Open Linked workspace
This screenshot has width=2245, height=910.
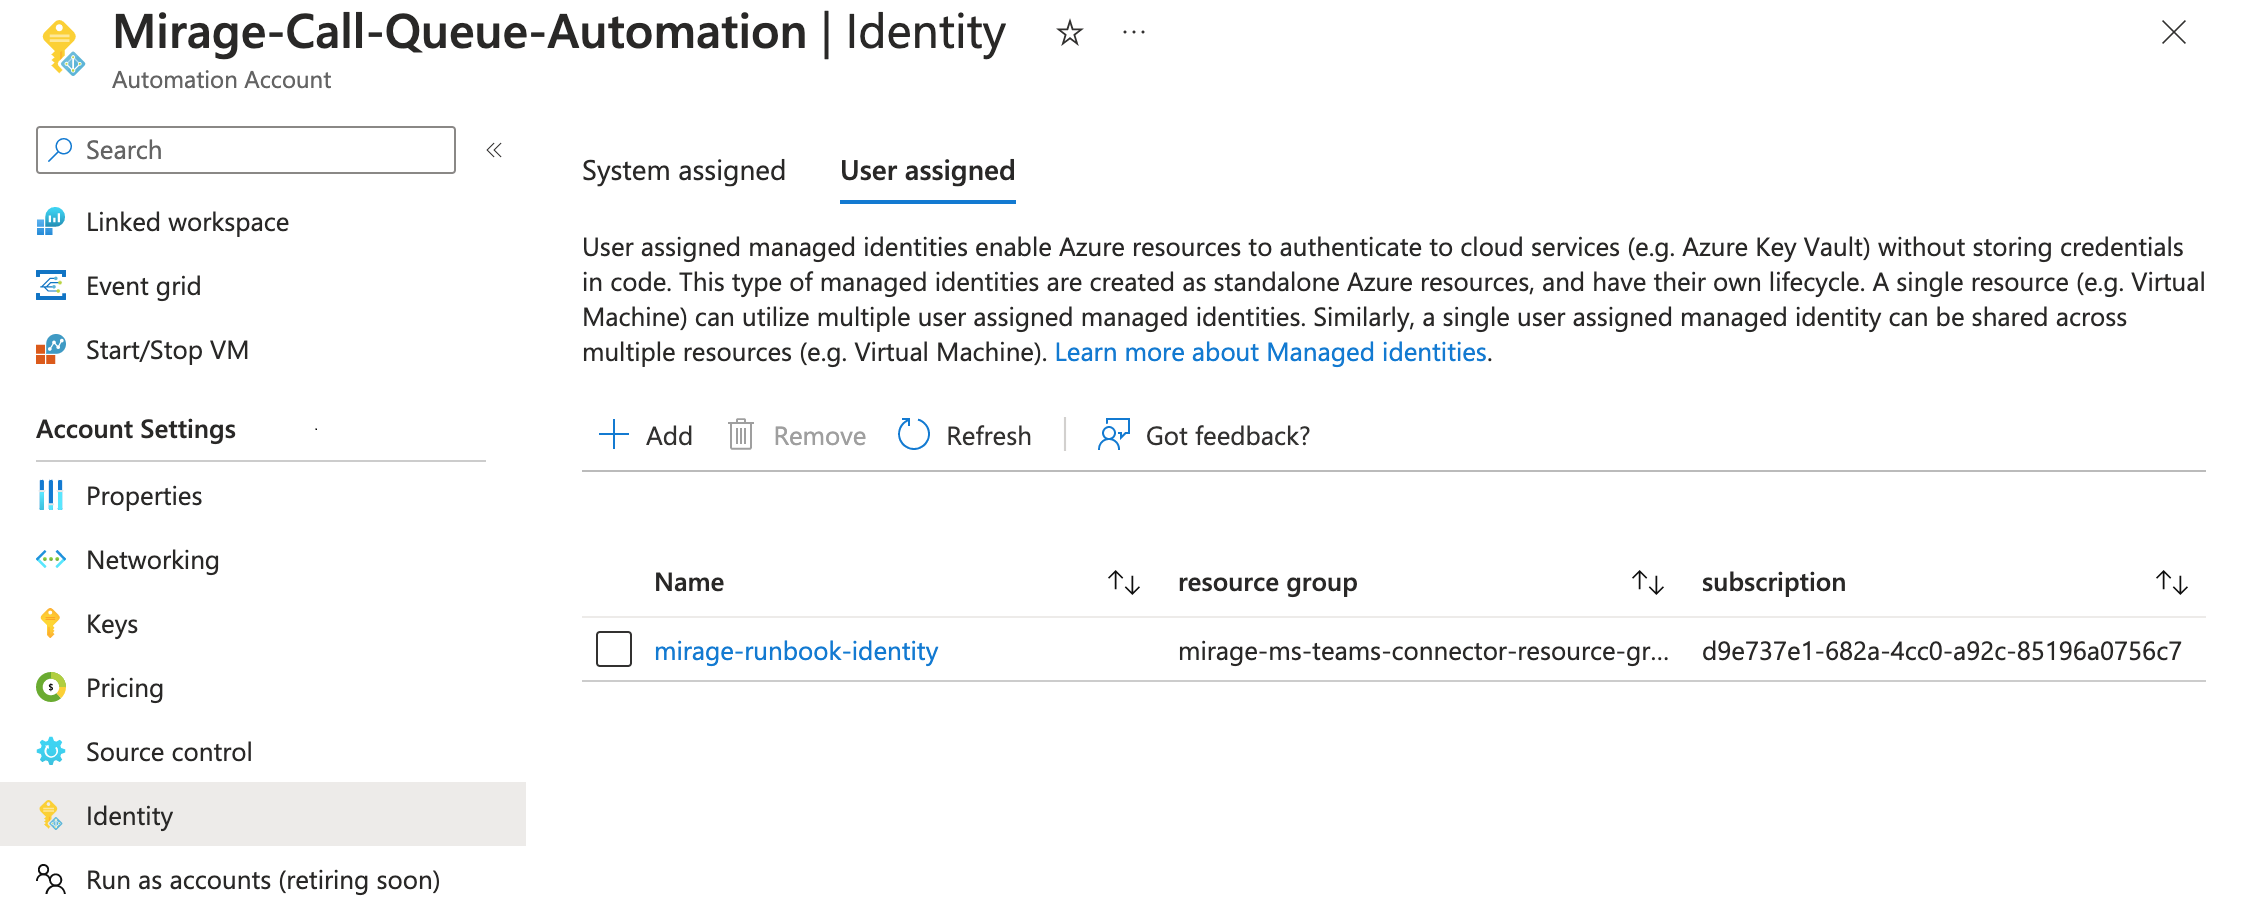187,222
